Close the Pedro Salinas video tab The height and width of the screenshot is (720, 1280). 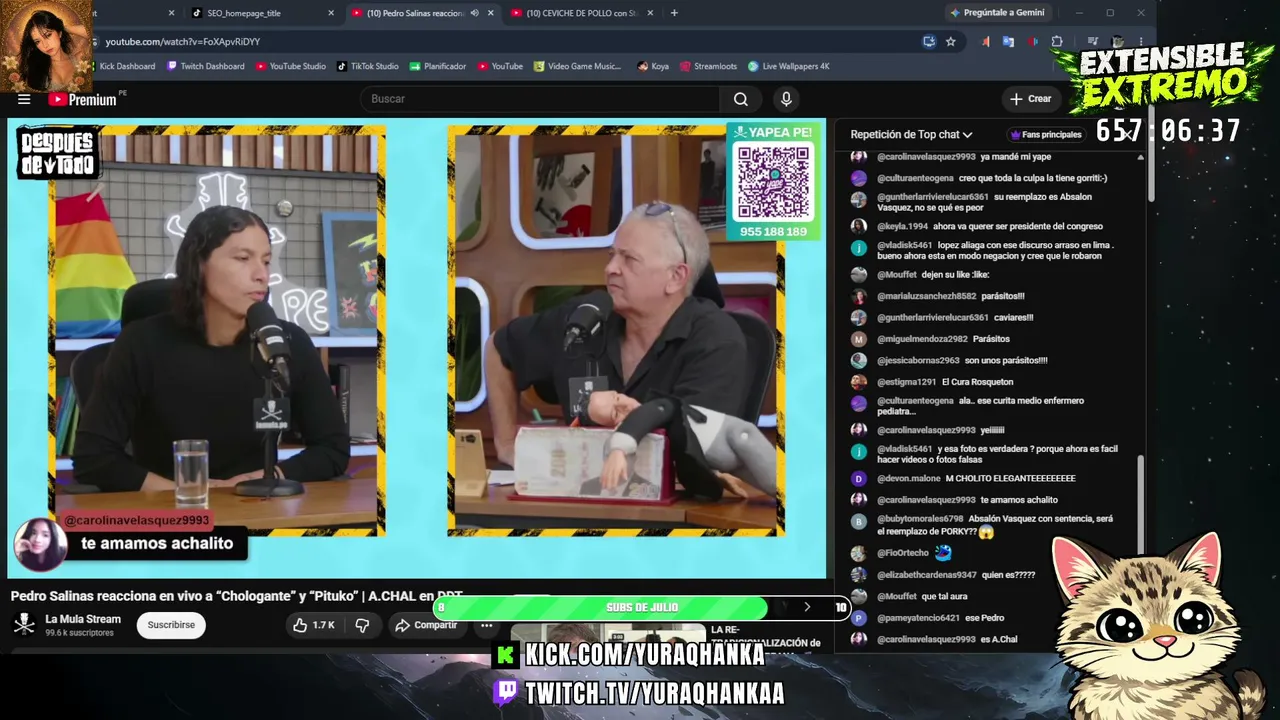coord(490,13)
